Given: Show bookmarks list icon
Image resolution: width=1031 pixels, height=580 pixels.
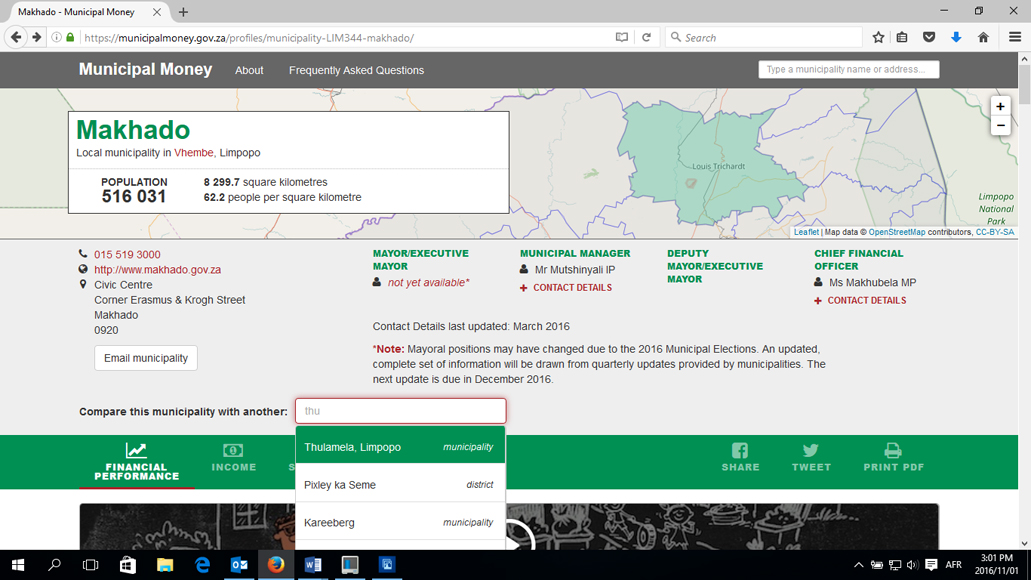Looking at the screenshot, I should click(x=902, y=37).
